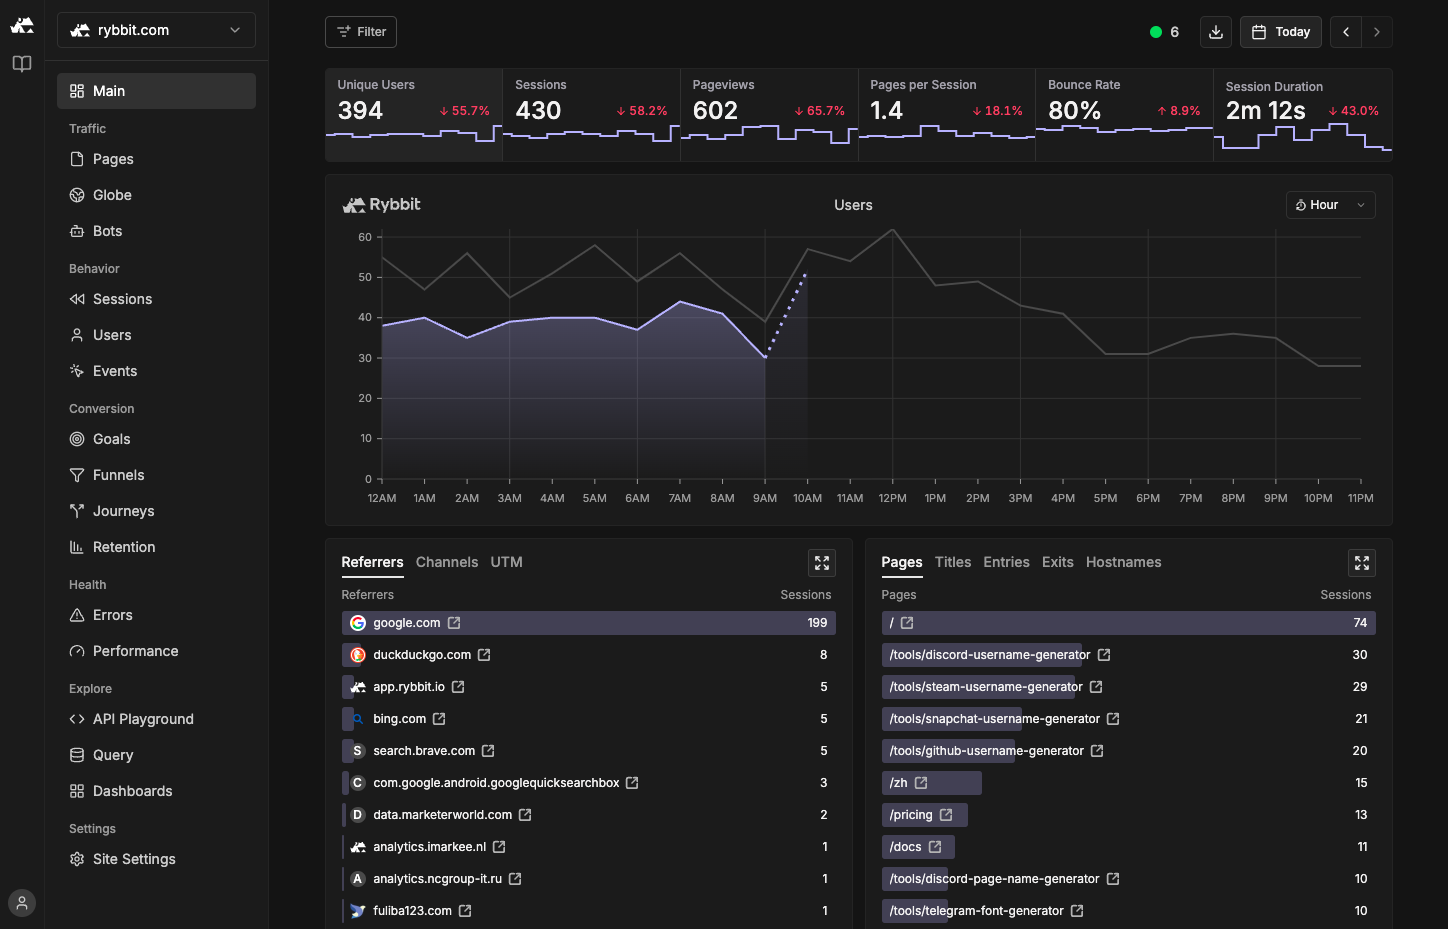The image size is (1448, 929).
Task: Open the Hour interval dropdown
Action: click(1330, 205)
